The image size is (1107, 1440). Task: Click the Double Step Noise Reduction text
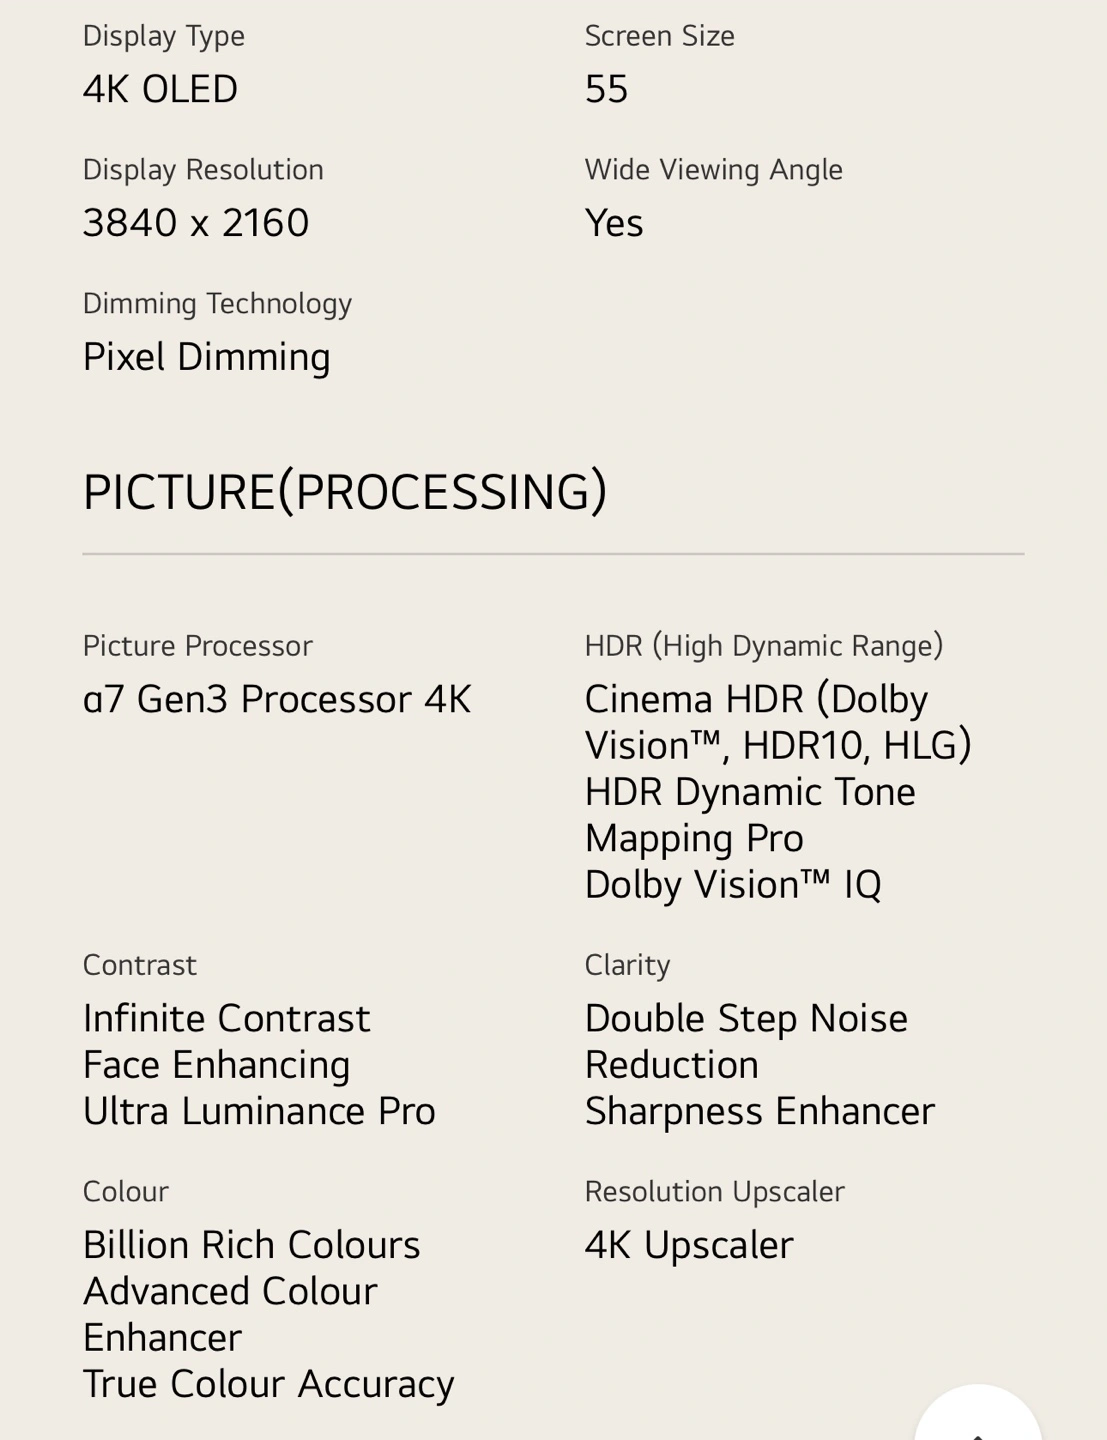click(x=746, y=1041)
